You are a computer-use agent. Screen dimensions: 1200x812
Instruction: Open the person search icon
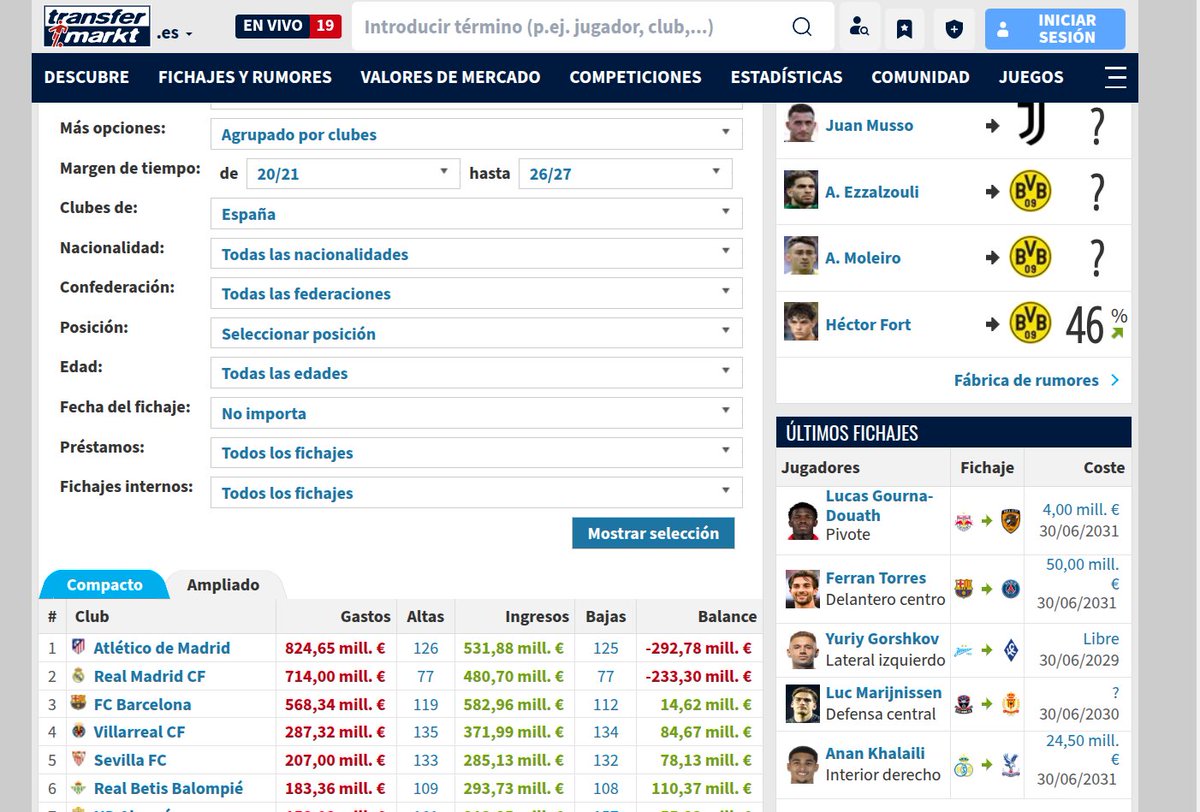[x=859, y=28]
